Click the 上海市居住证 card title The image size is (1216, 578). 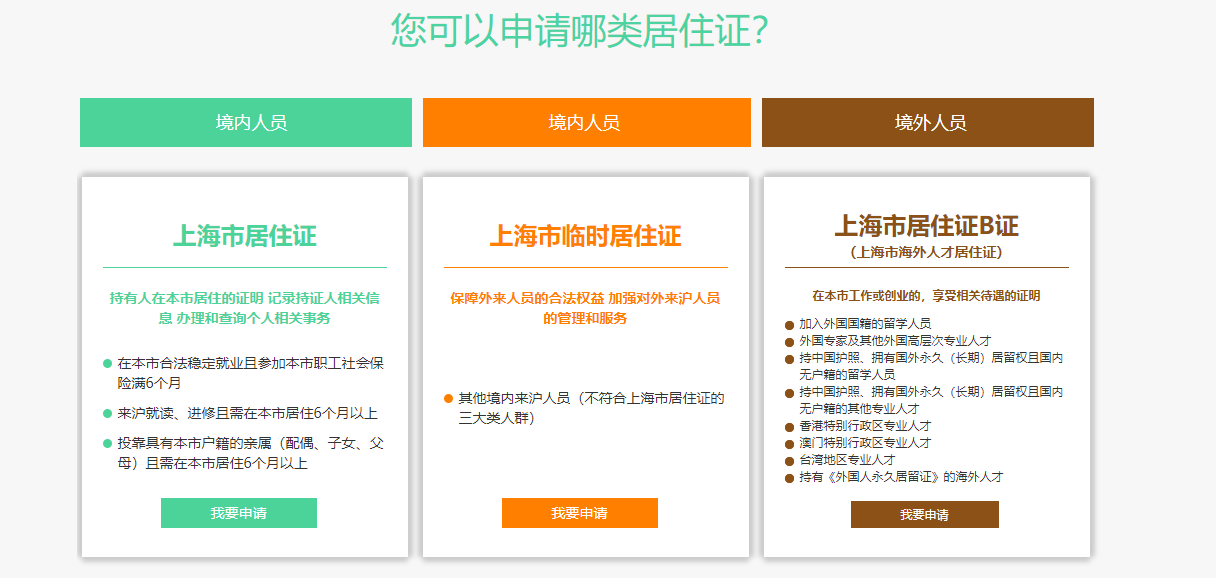(x=245, y=236)
